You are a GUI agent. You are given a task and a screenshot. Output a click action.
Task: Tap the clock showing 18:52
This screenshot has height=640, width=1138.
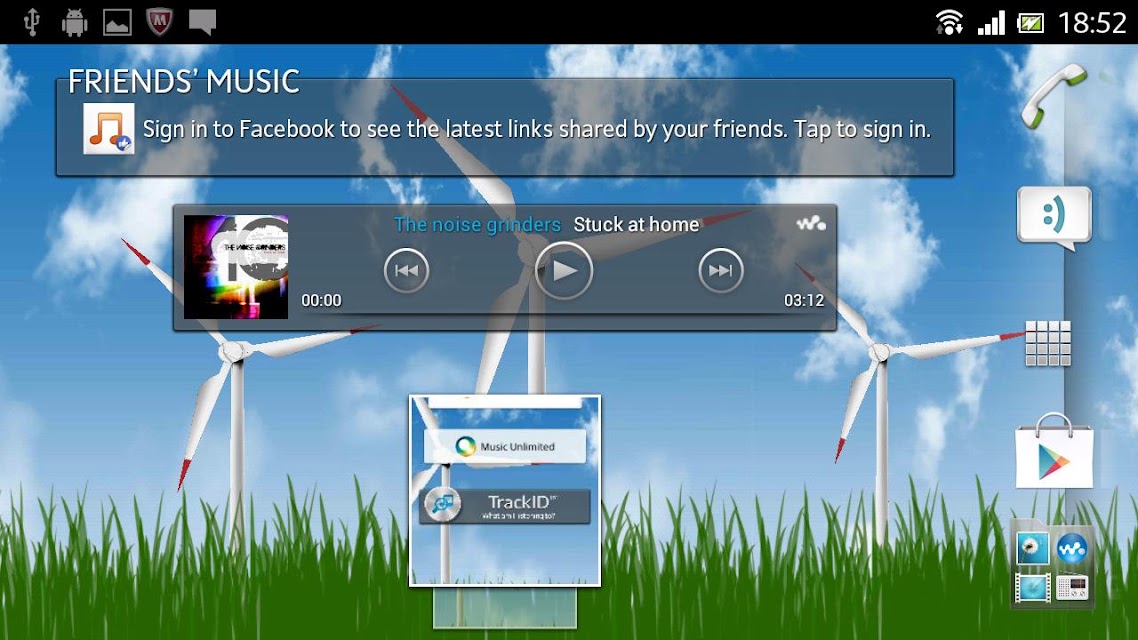pos(1092,23)
